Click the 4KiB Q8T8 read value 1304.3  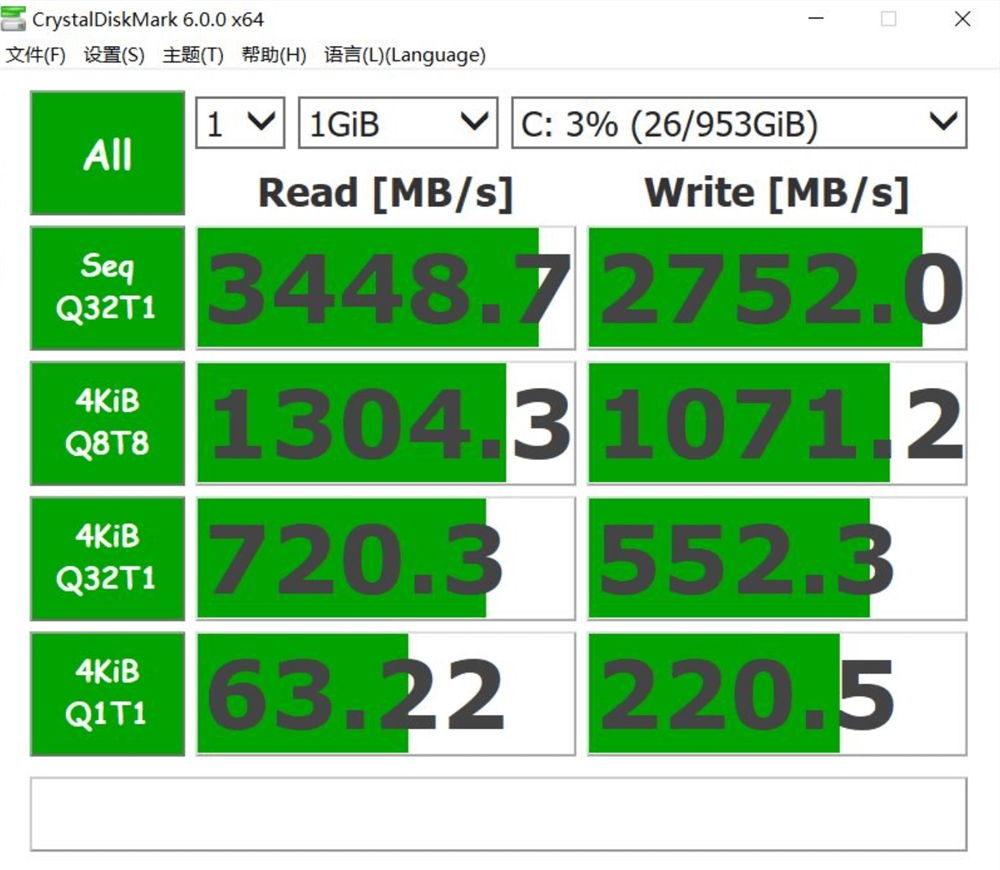point(386,423)
